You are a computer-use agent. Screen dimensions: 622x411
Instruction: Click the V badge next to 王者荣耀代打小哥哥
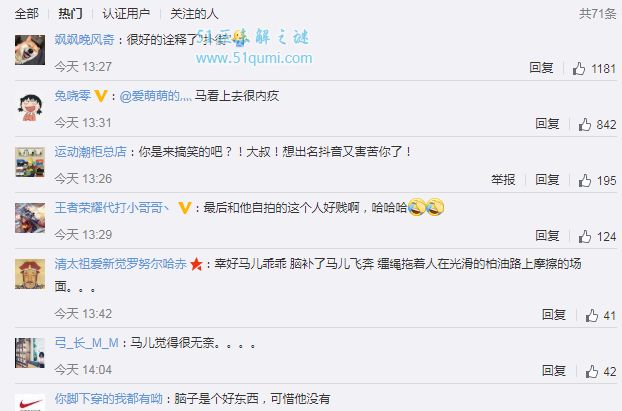point(184,207)
